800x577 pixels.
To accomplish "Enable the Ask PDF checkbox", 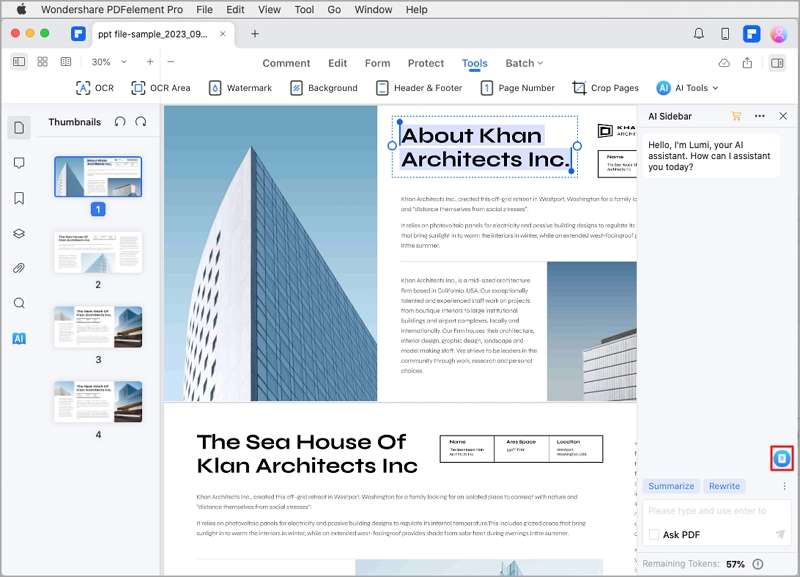I will click(654, 535).
